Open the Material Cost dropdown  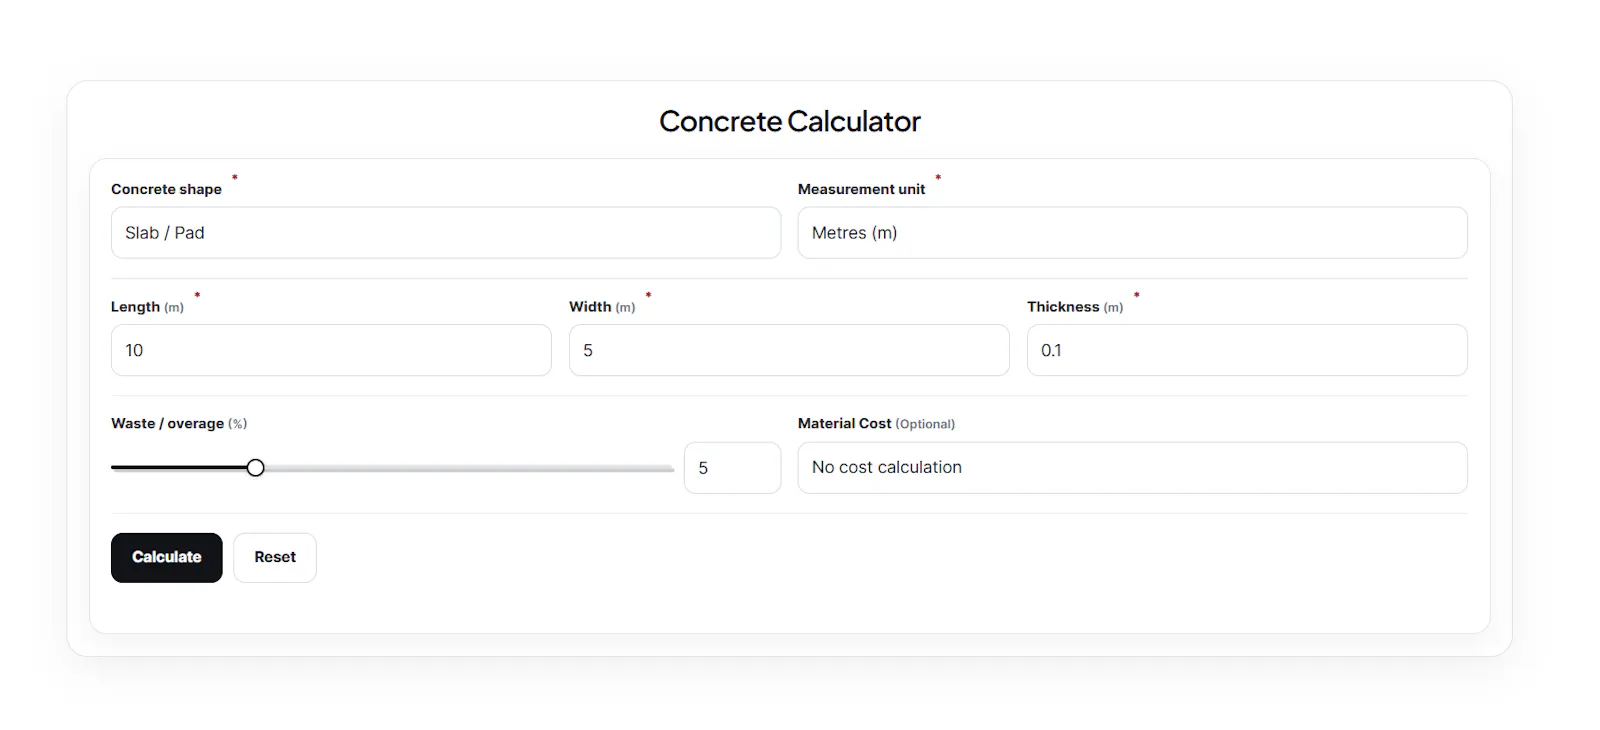(1132, 468)
